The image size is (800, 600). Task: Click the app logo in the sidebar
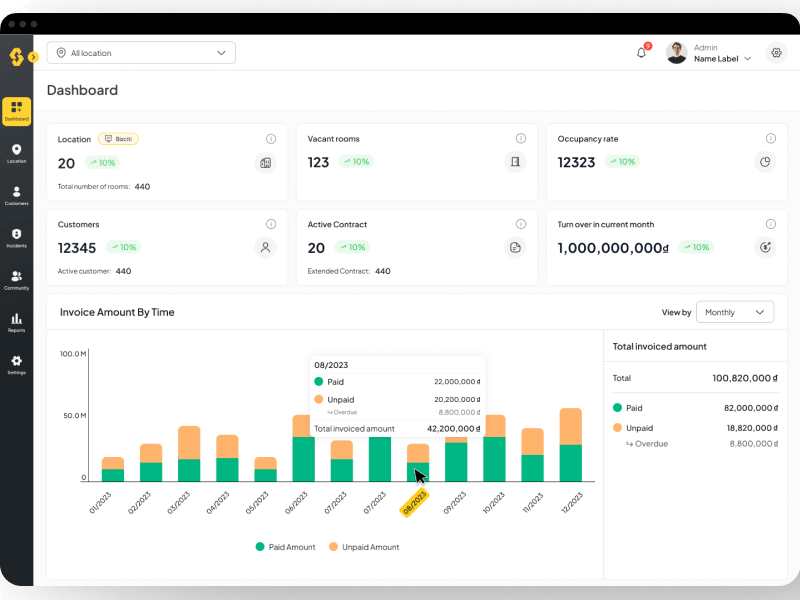click(16, 57)
